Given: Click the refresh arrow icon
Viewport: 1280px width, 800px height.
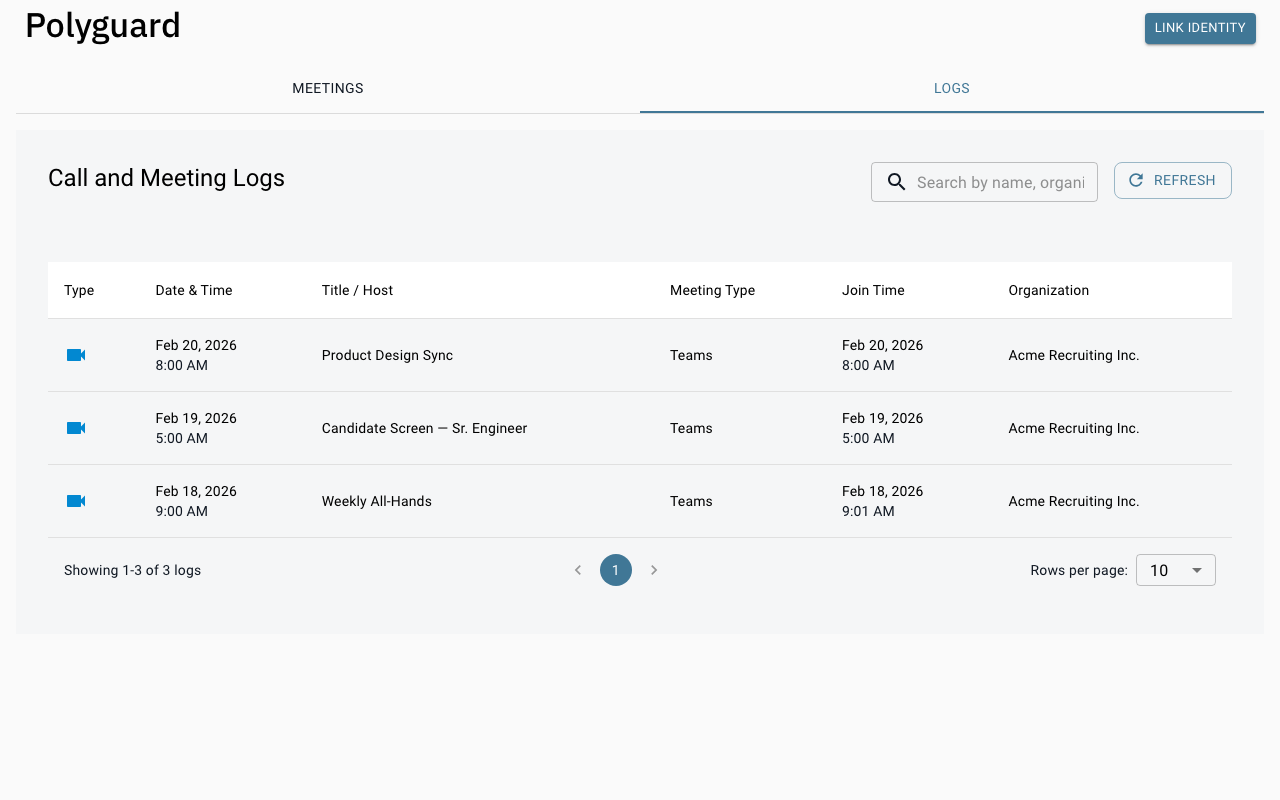Looking at the screenshot, I should tap(1135, 180).
